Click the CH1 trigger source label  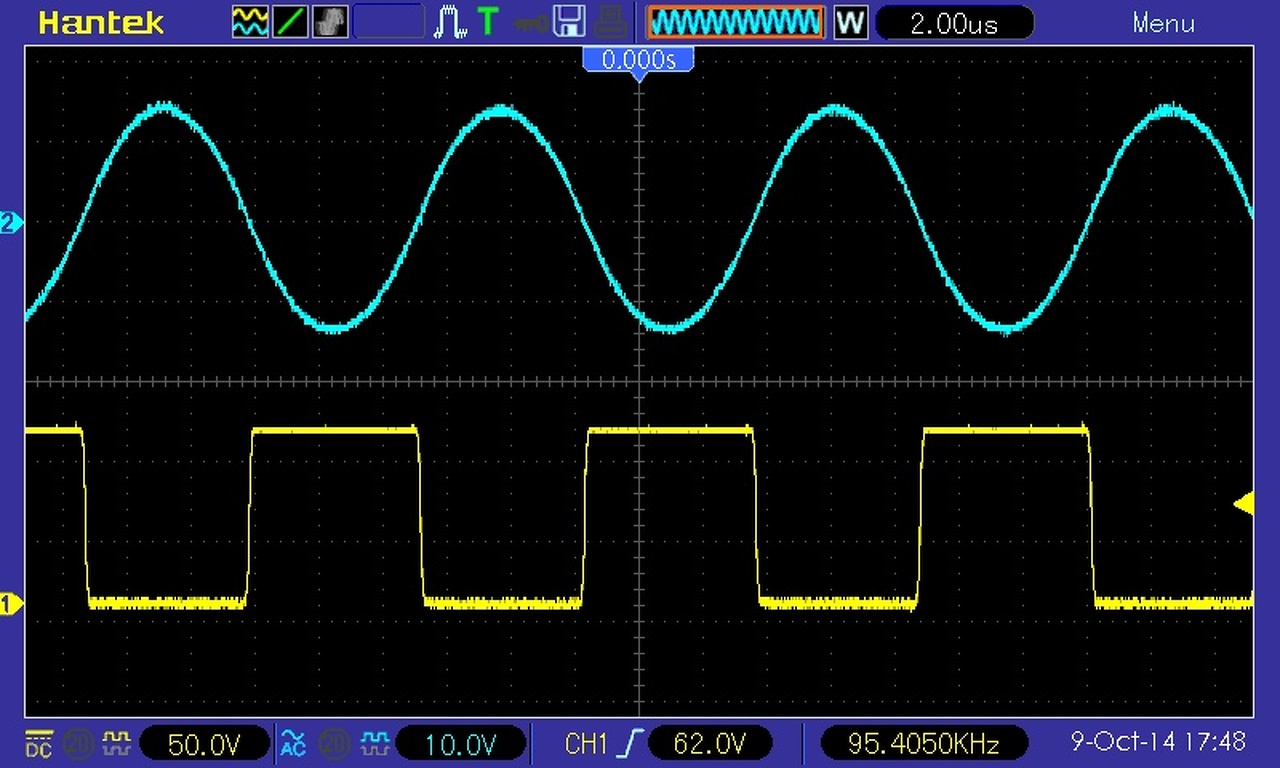click(586, 743)
